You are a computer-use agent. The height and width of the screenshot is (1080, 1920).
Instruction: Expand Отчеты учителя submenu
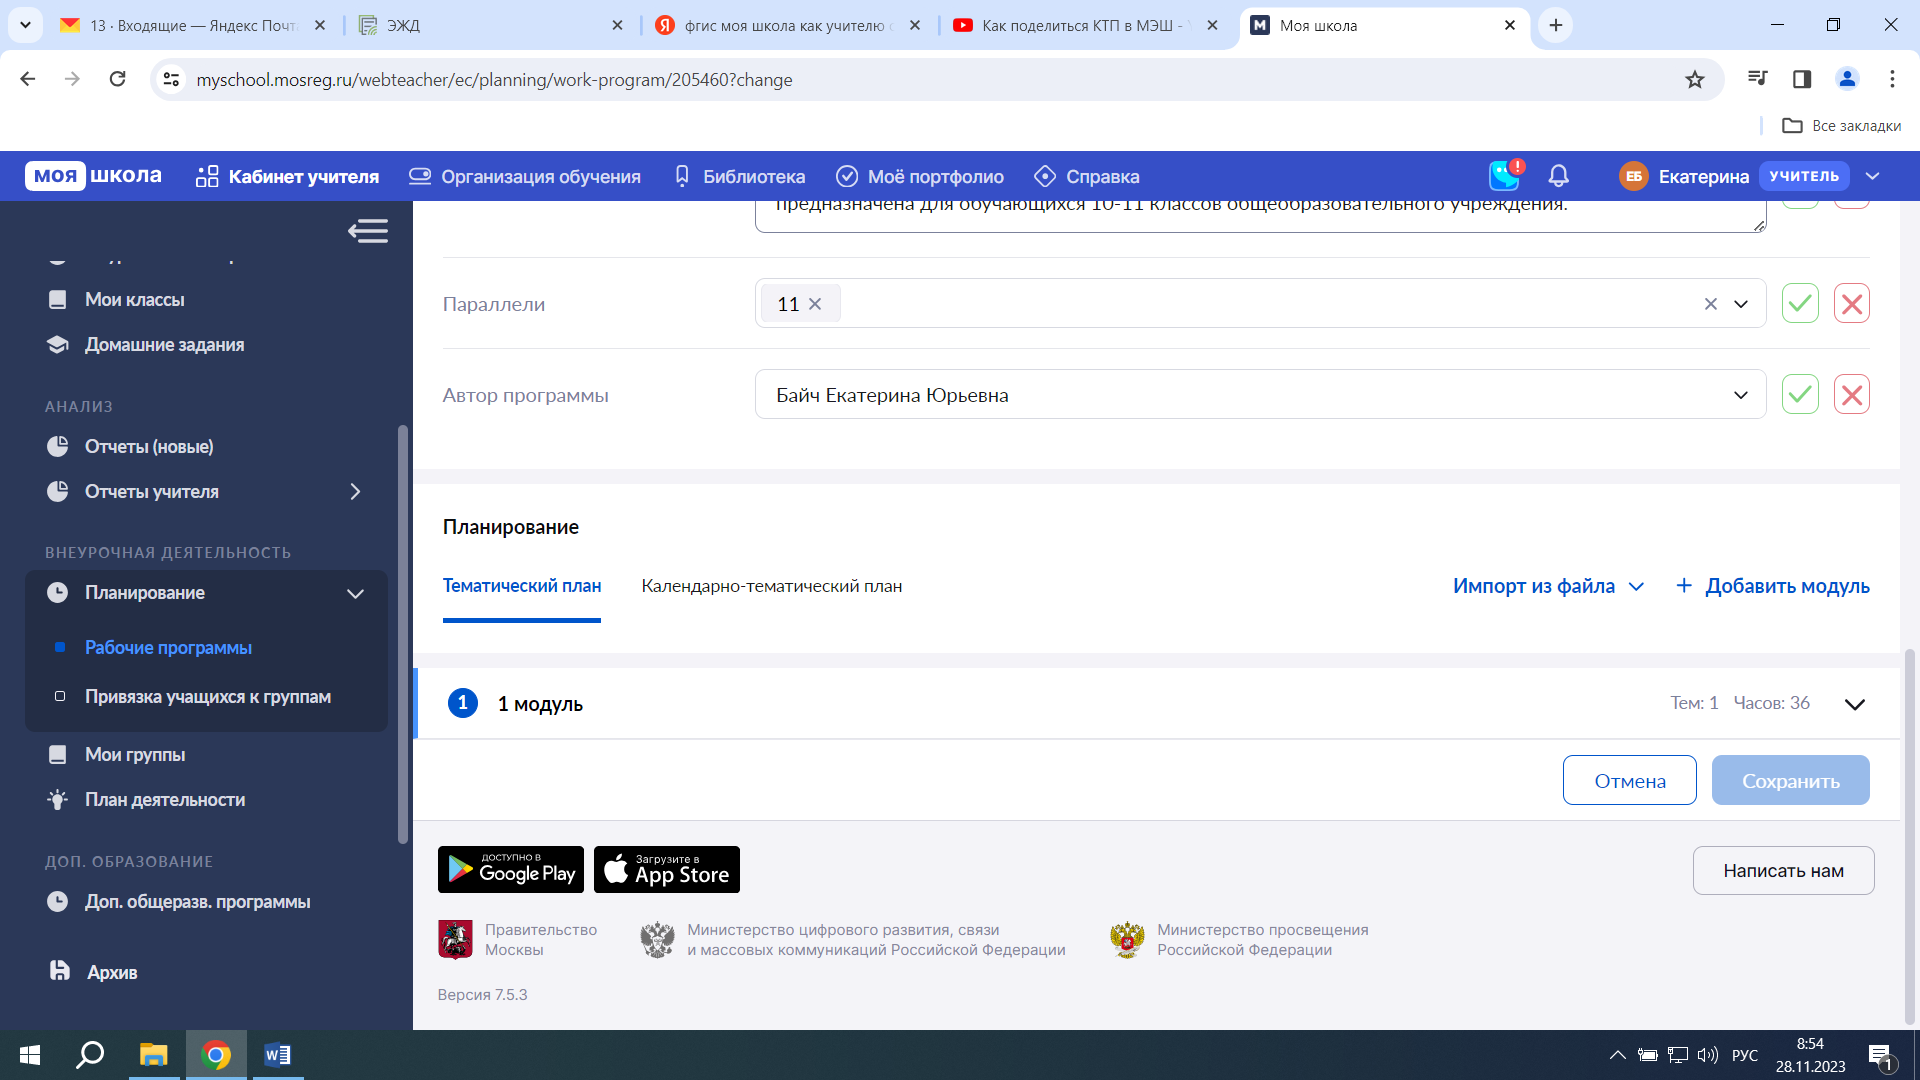coord(355,491)
